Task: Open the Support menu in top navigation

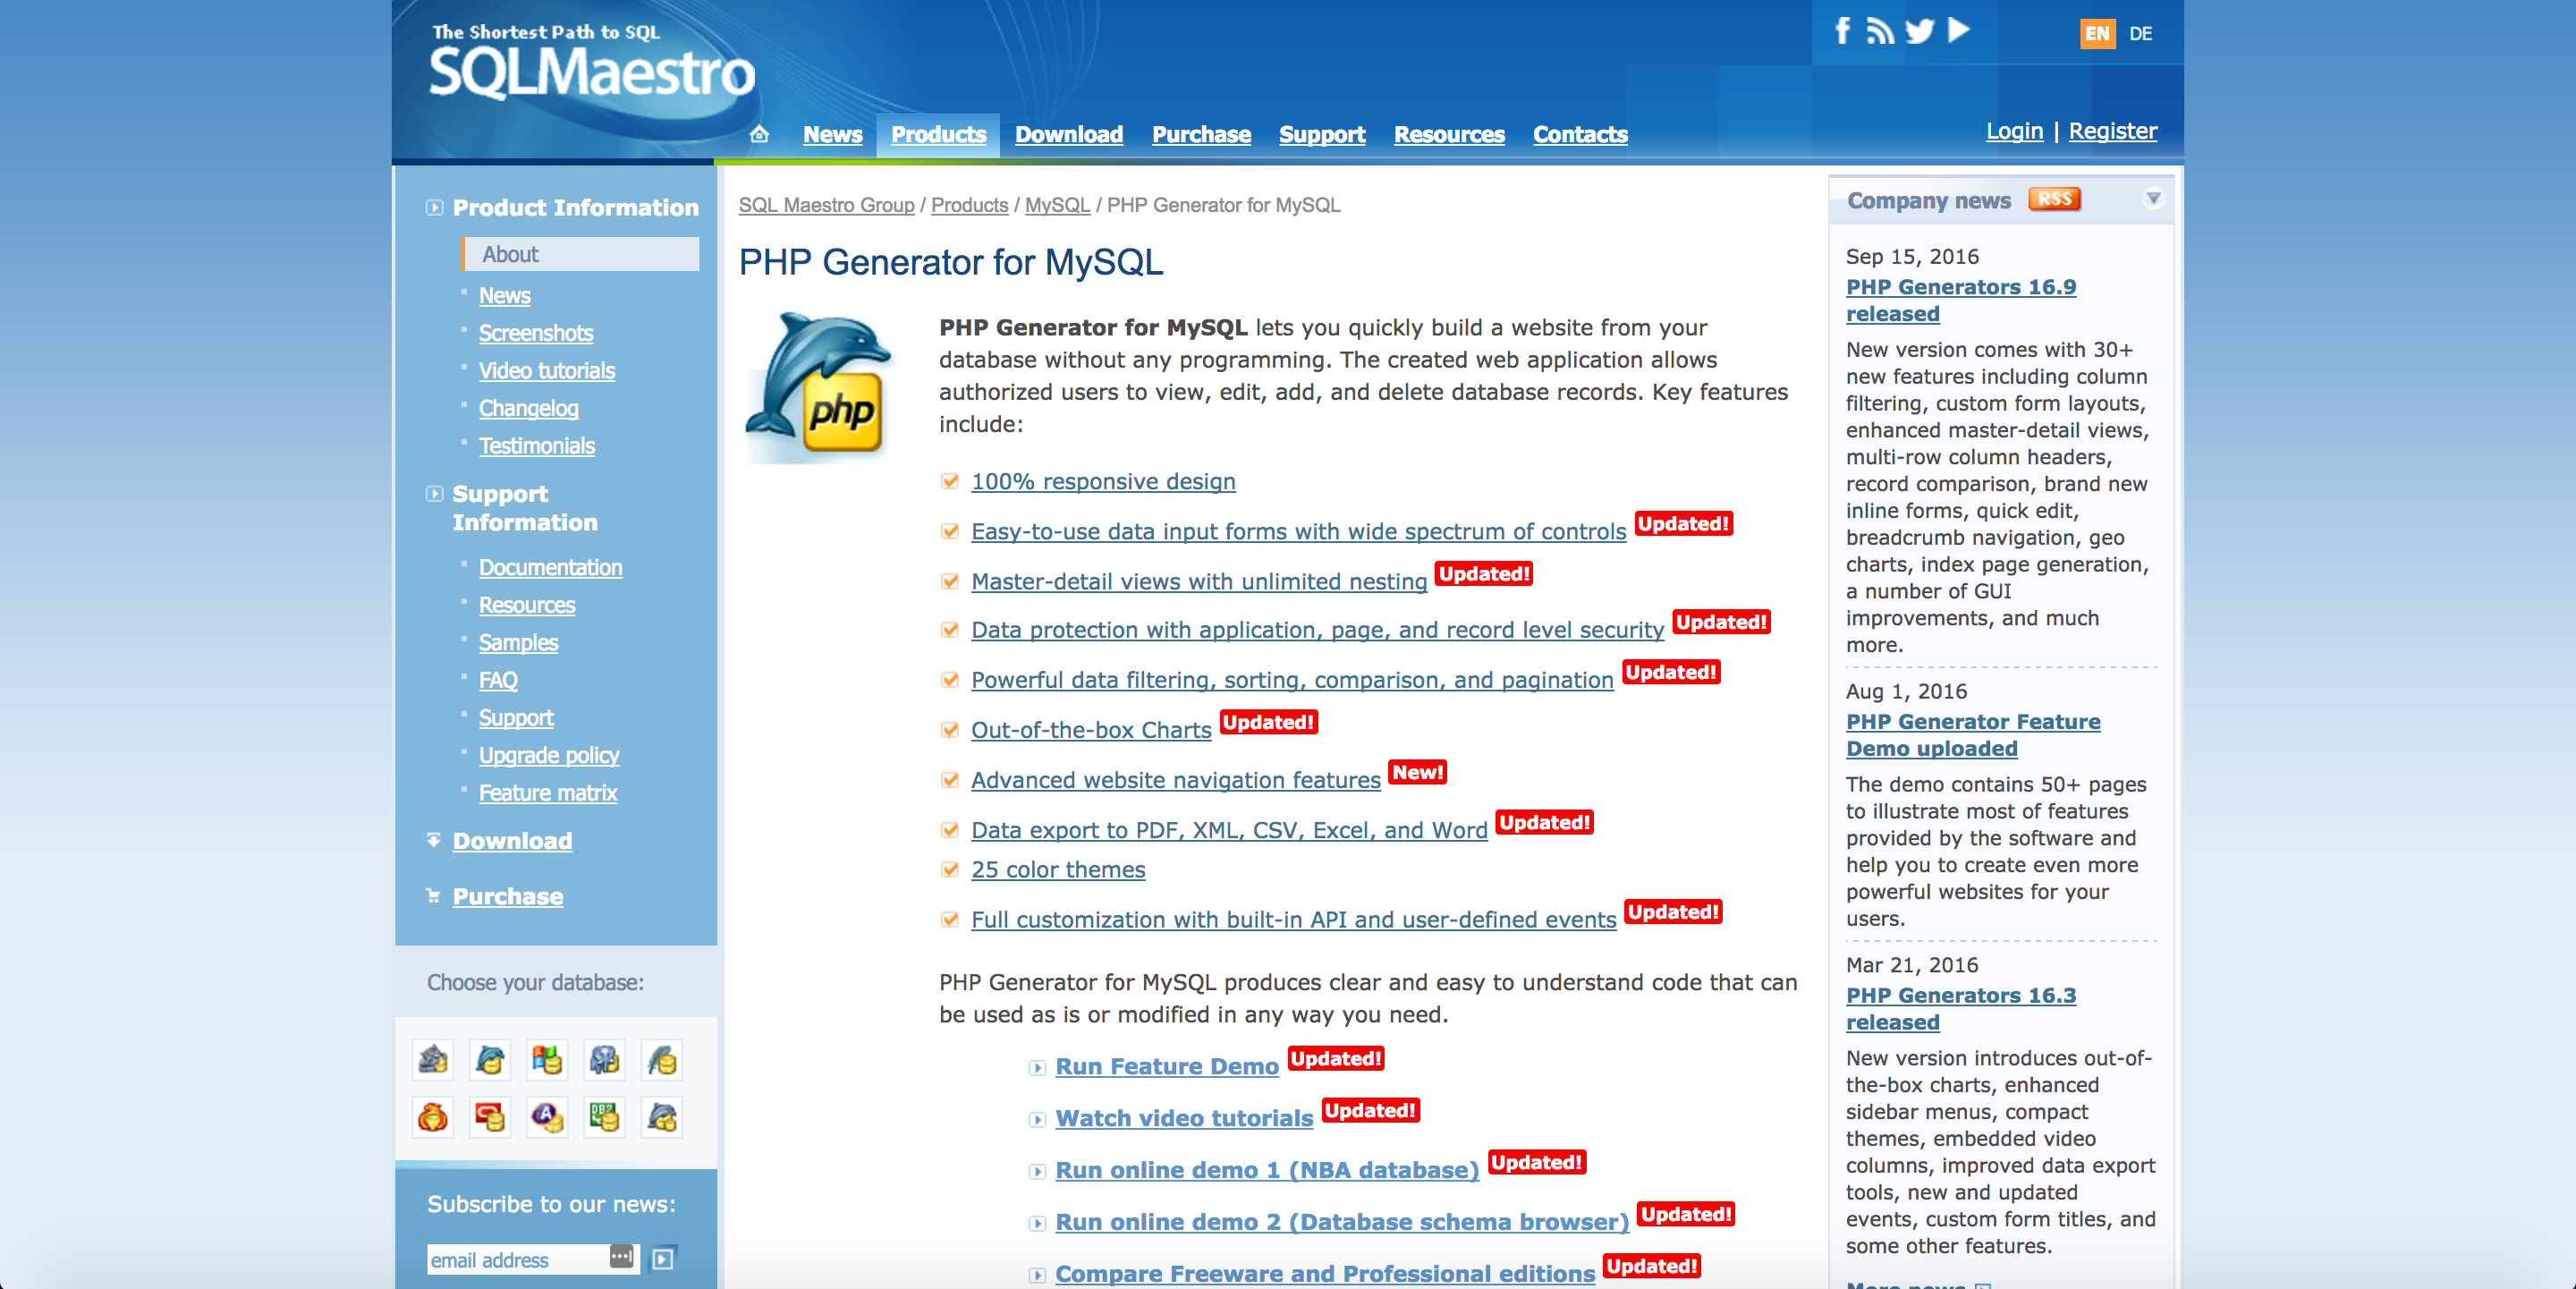Action: [x=1322, y=135]
